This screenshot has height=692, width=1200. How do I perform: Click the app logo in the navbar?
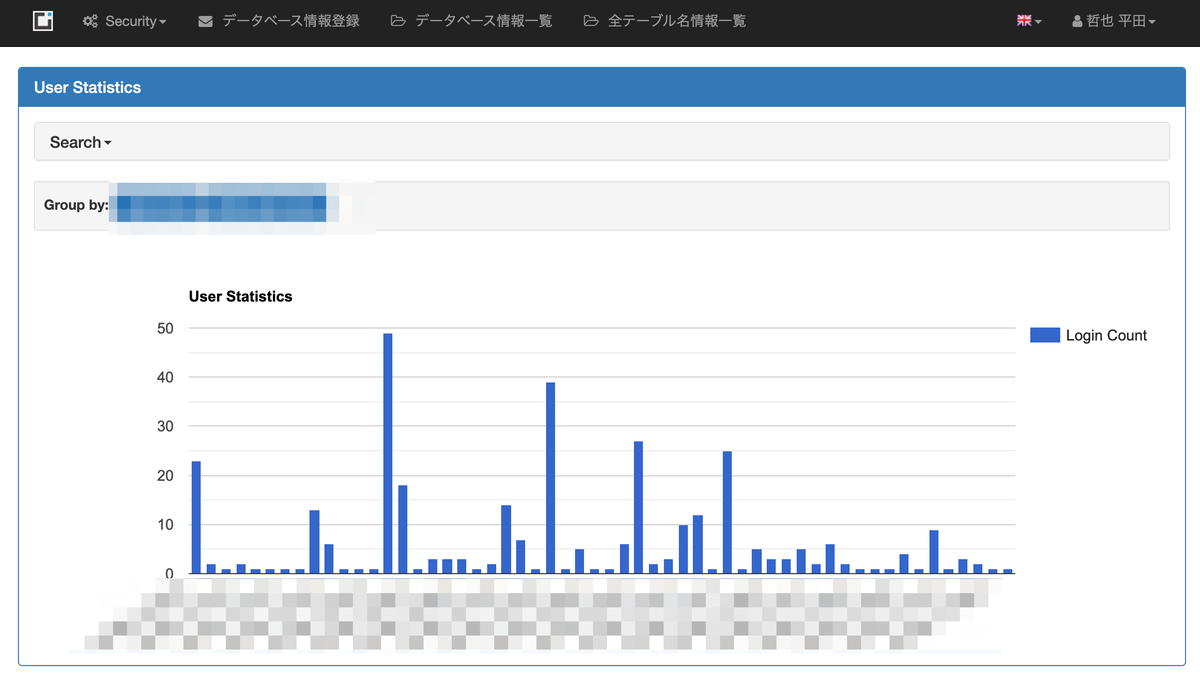pos(43,21)
